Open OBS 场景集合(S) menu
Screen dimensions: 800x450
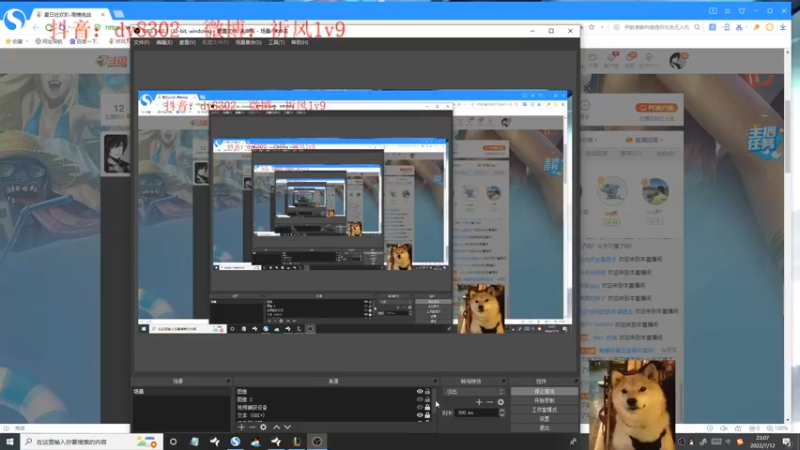248,42
